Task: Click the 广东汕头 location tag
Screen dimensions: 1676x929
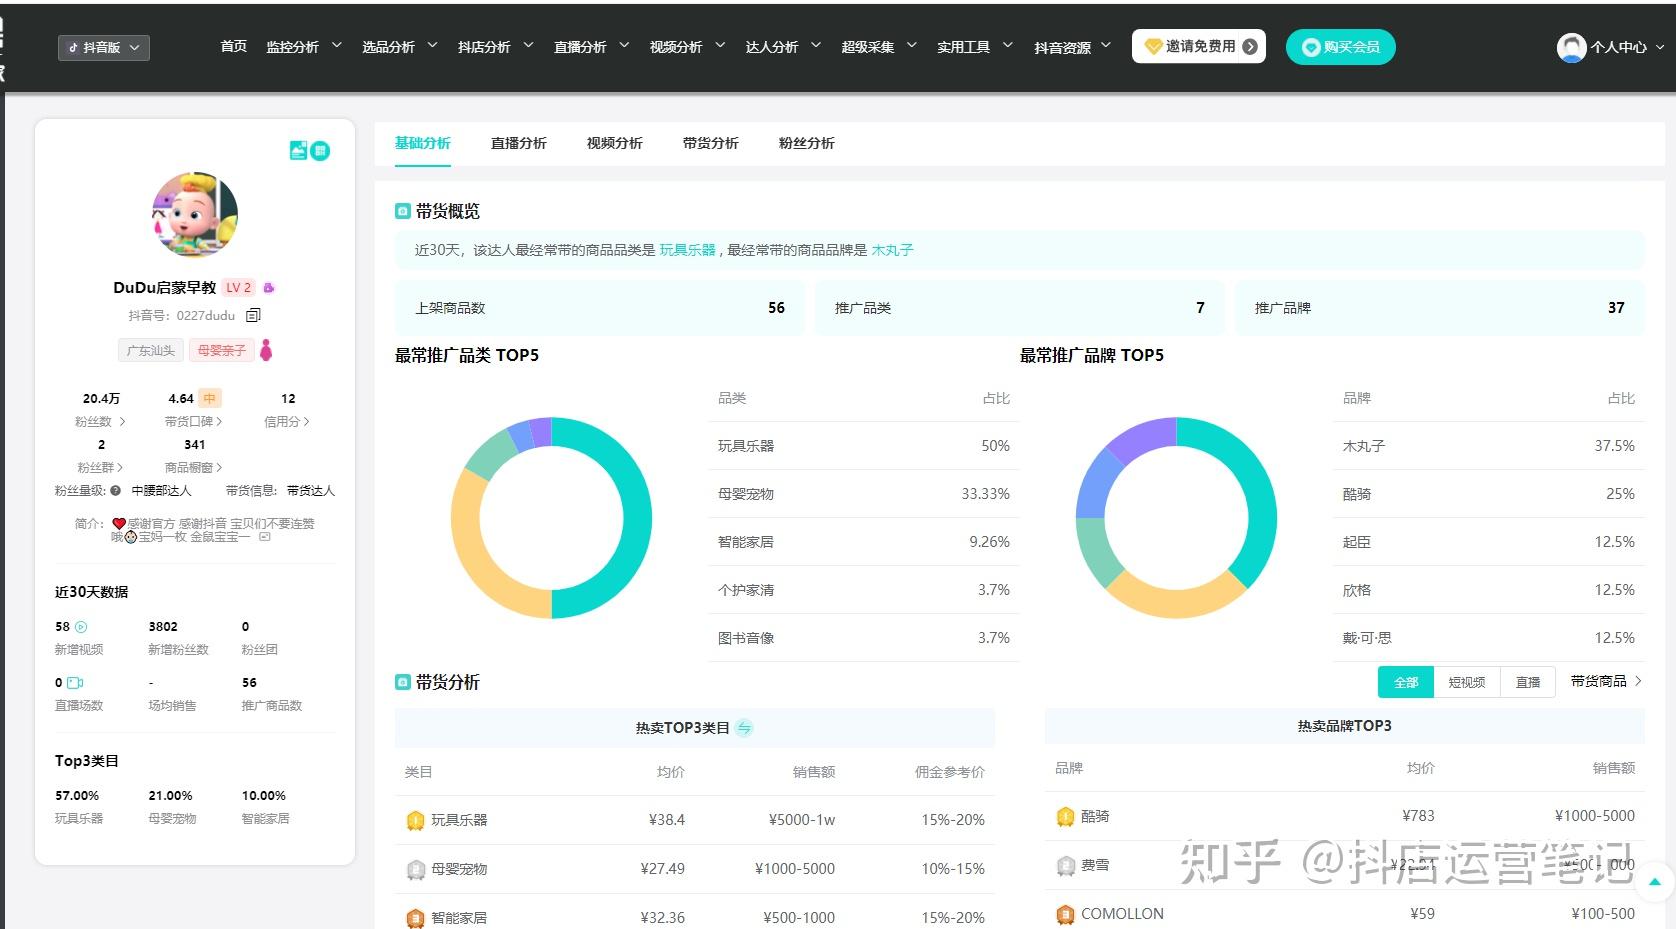Action: (x=151, y=351)
